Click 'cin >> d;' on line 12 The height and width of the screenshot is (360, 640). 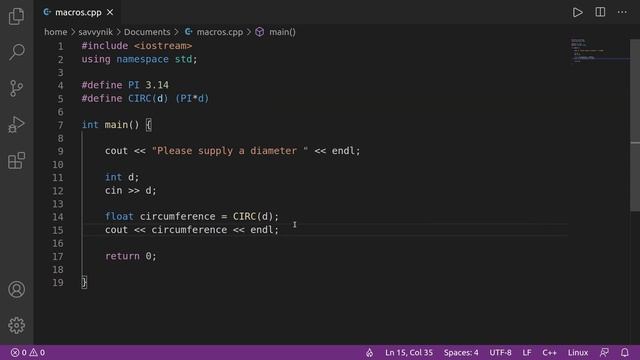click(x=131, y=190)
